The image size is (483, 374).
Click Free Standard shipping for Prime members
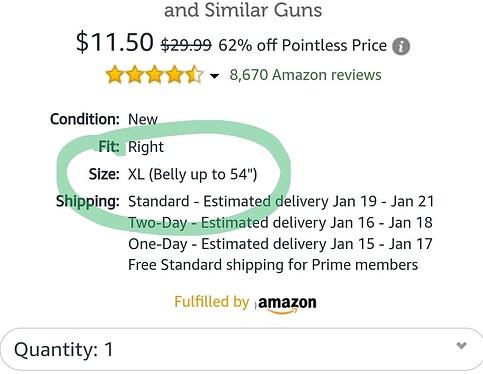(273, 265)
